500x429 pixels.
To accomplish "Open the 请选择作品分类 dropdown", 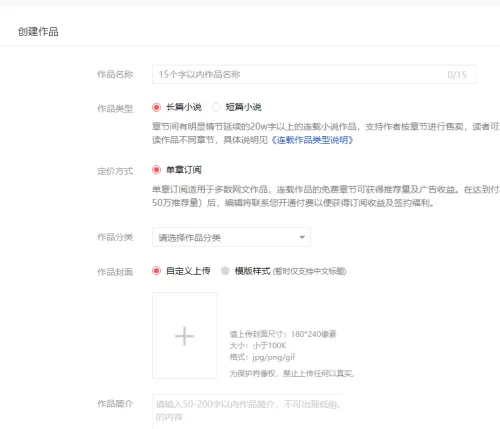I will point(231,237).
